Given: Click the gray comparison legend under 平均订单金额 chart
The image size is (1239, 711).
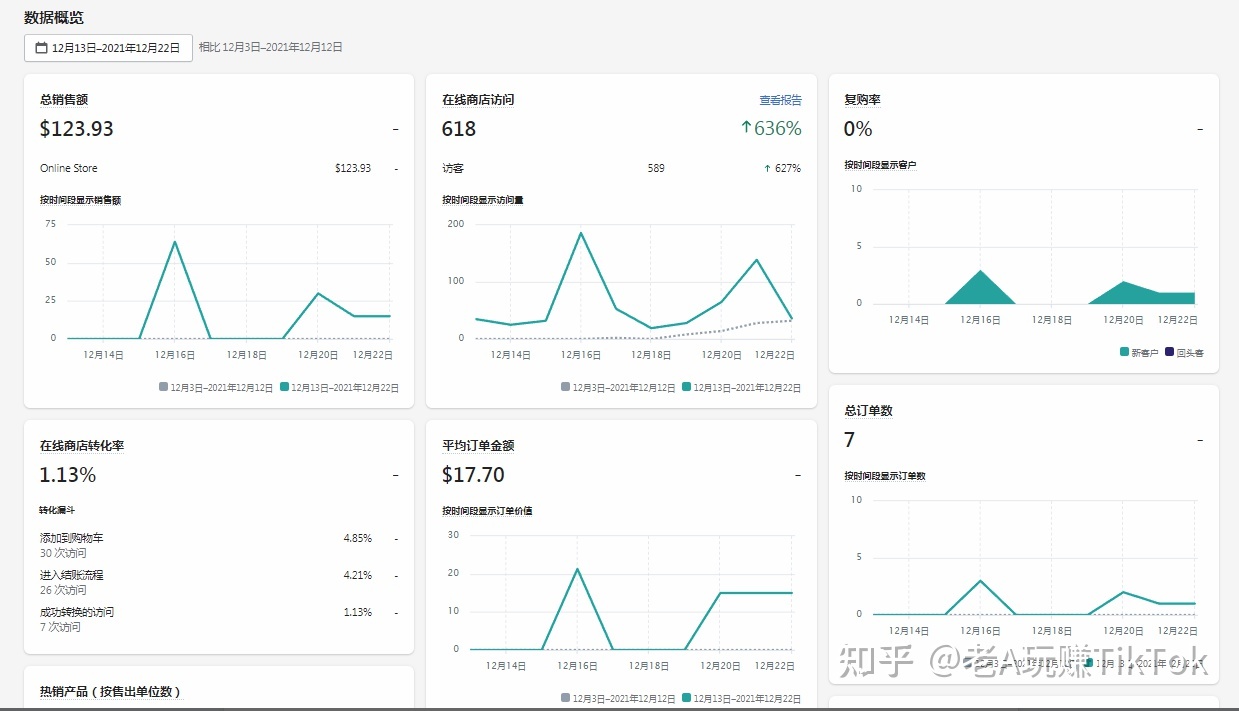Looking at the screenshot, I should tap(565, 697).
